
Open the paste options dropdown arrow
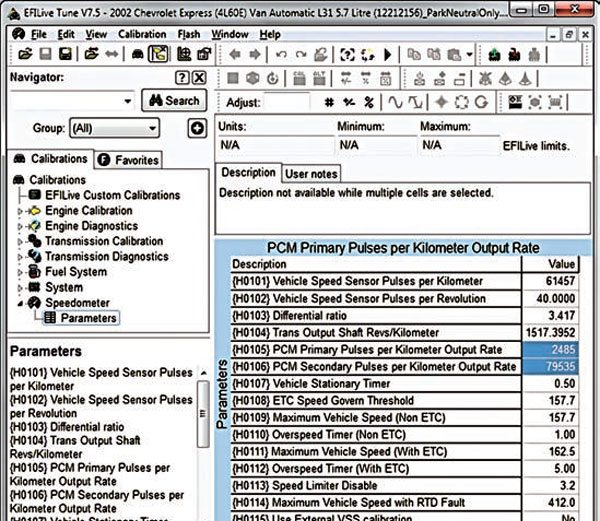(469, 55)
